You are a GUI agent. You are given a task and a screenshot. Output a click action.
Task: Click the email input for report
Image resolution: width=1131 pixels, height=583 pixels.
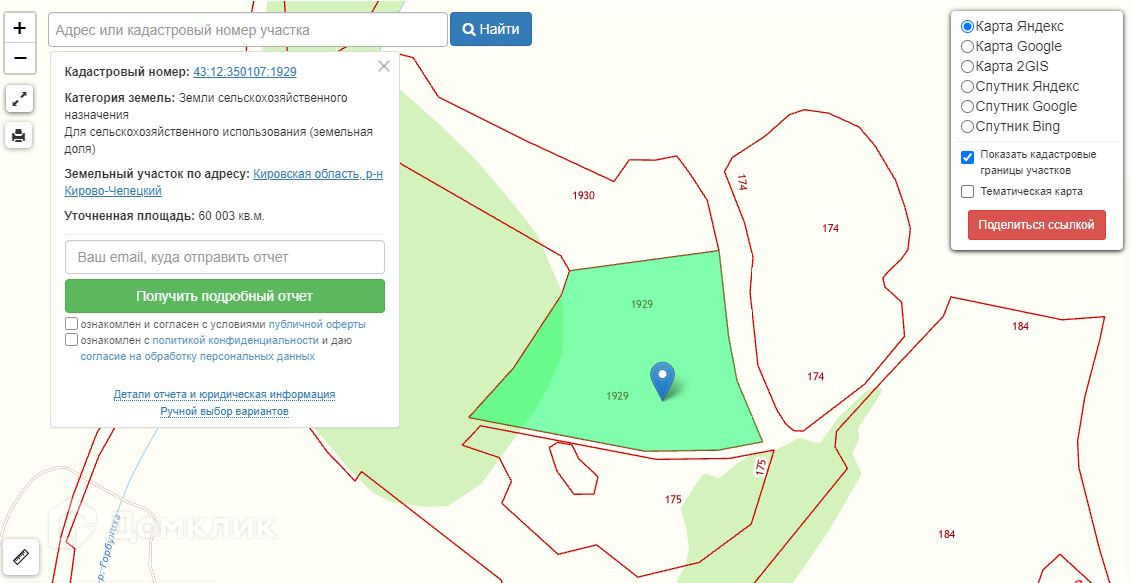tap(224, 257)
